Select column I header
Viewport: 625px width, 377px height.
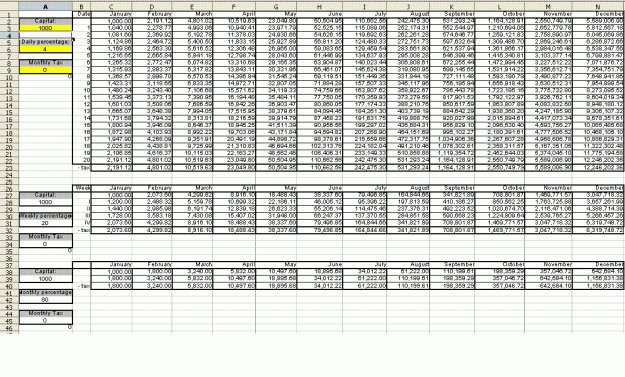pyautogui.click(x=364, y=7)
